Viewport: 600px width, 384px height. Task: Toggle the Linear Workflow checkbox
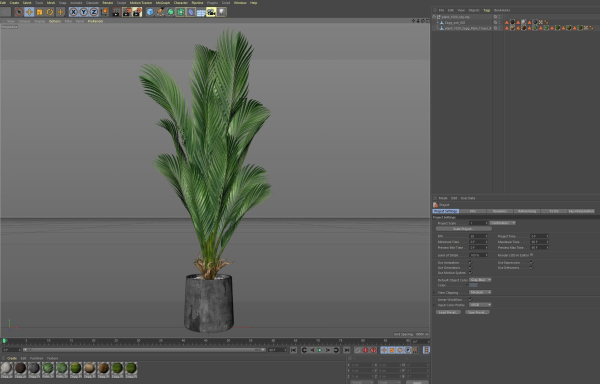click(470, 299)
